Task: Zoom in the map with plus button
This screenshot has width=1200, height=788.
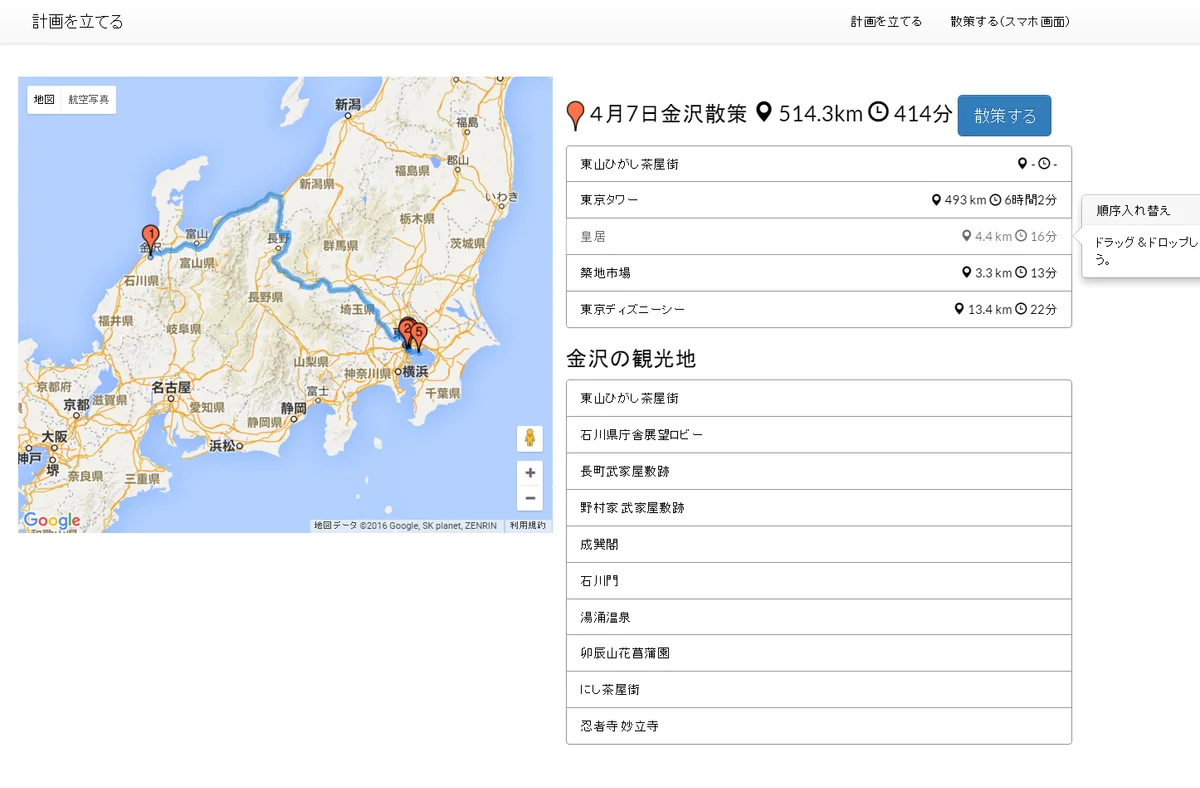Action: [x=530, y=473]
